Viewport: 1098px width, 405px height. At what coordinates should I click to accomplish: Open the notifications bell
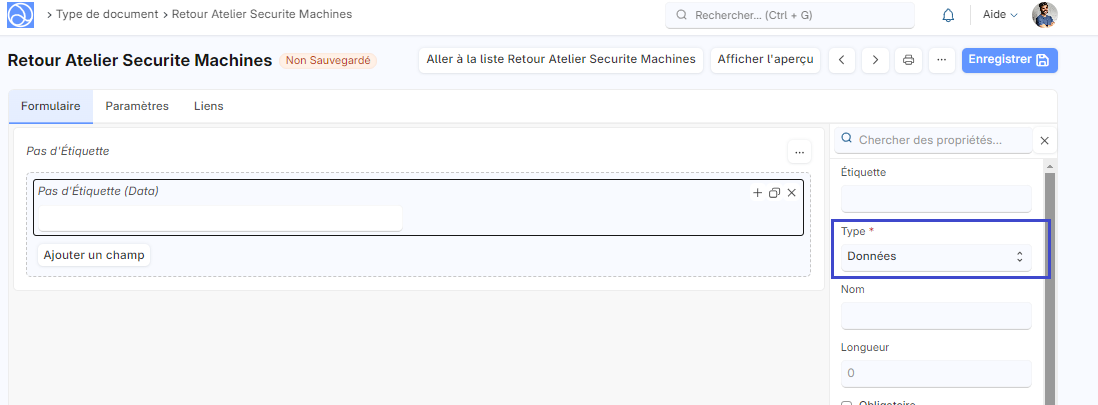[x=948, y=15]
